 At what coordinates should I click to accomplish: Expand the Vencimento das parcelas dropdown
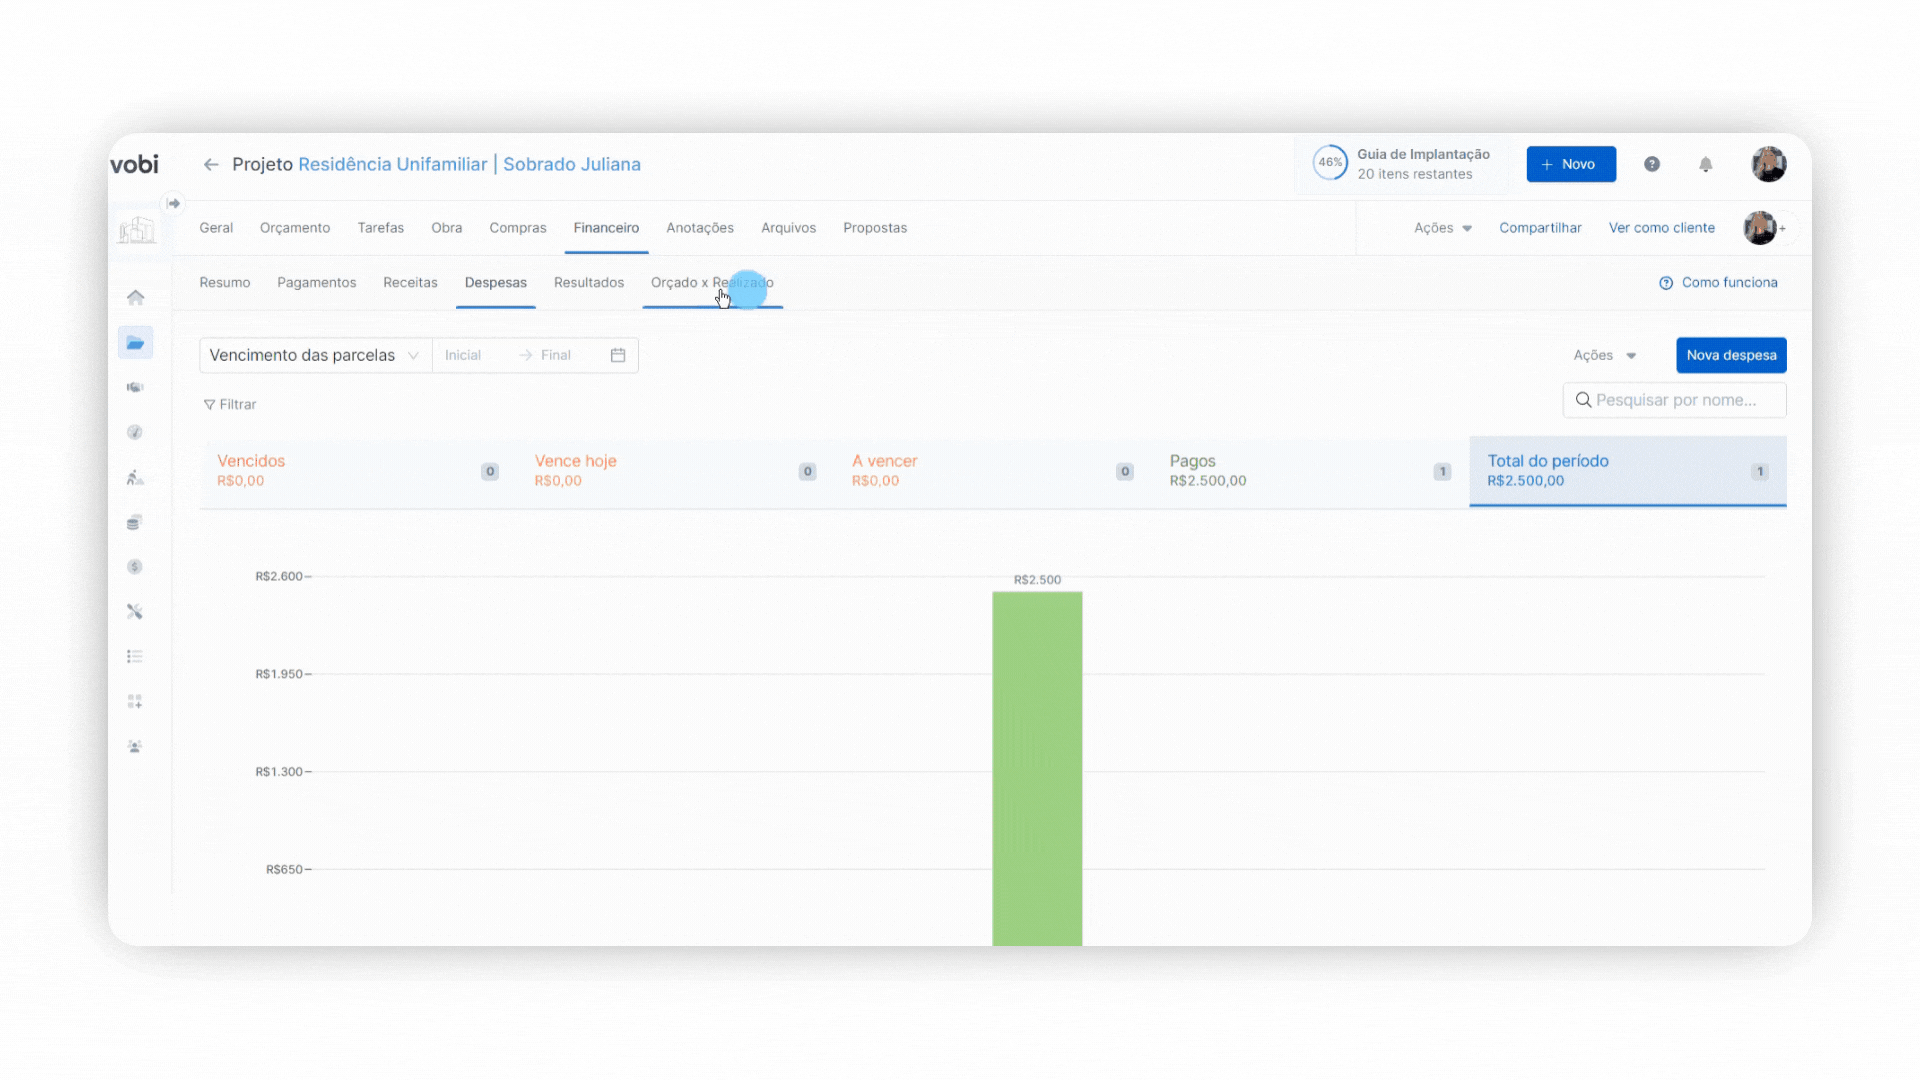[x=314, y=356]
